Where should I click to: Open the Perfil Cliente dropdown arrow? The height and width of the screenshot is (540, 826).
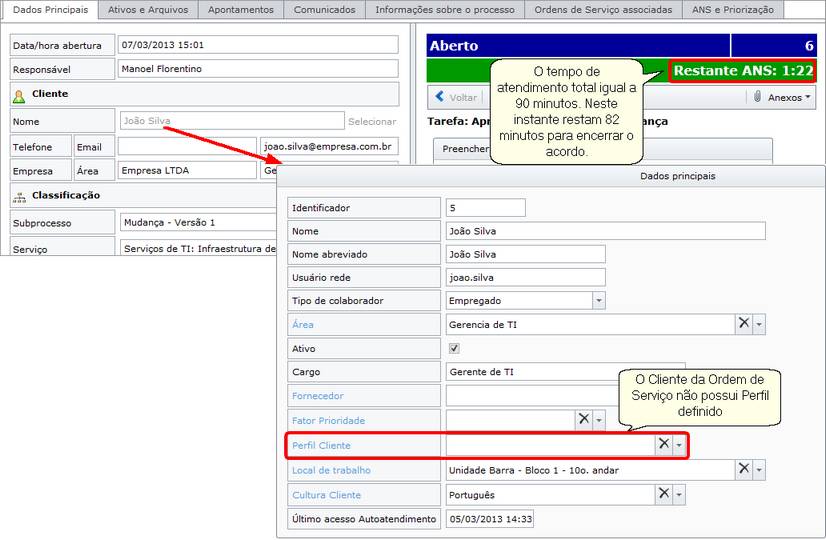(679, 445)
